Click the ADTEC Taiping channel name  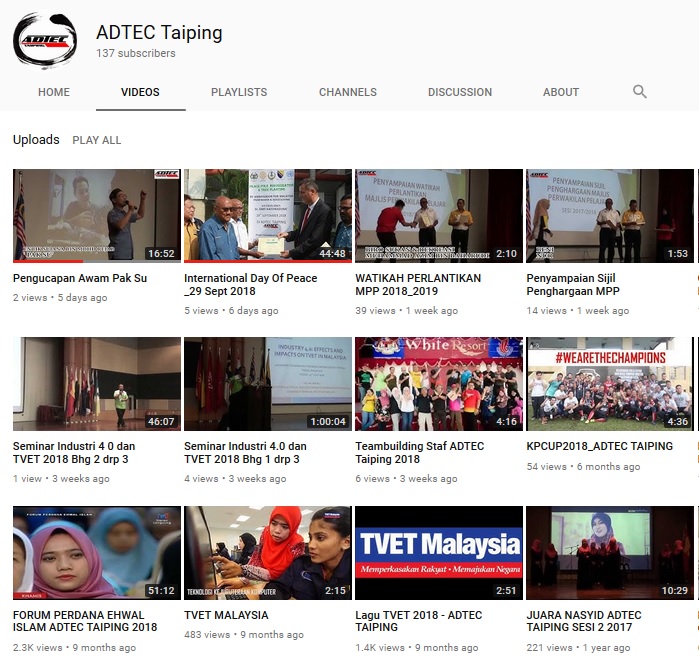[159, 33]
